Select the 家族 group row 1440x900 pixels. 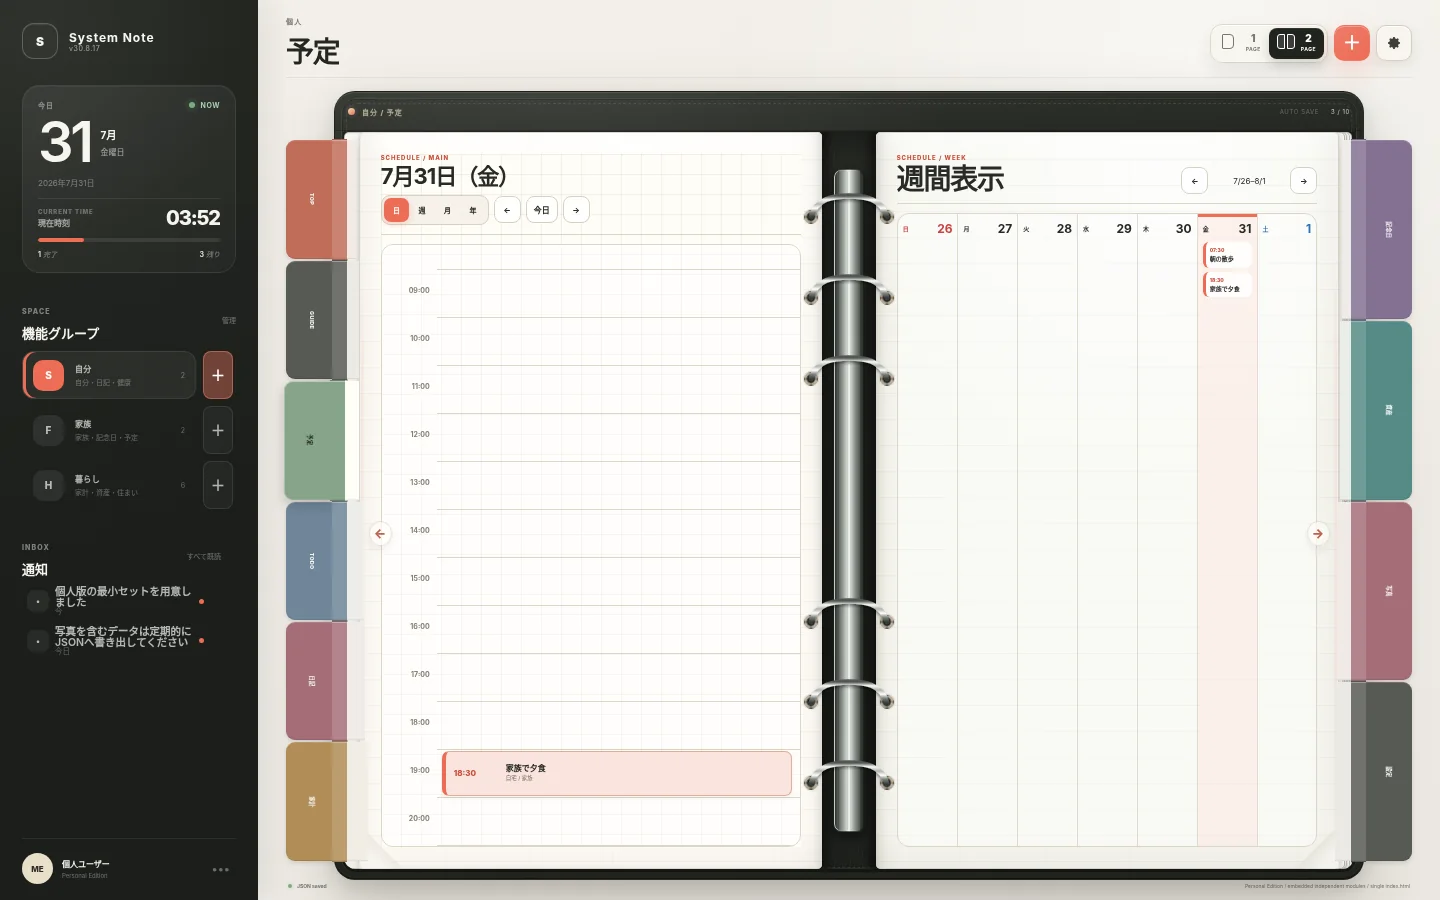pyautogui.click(x=109, y=430)
